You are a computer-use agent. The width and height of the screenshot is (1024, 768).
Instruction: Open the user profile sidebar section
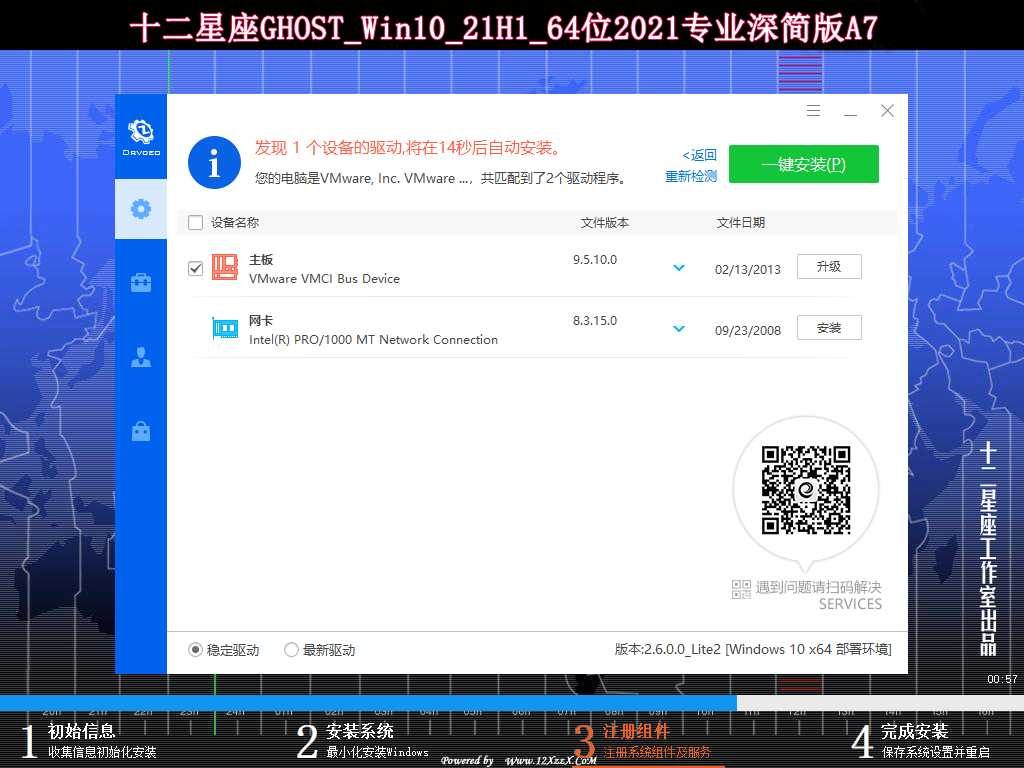141,357
